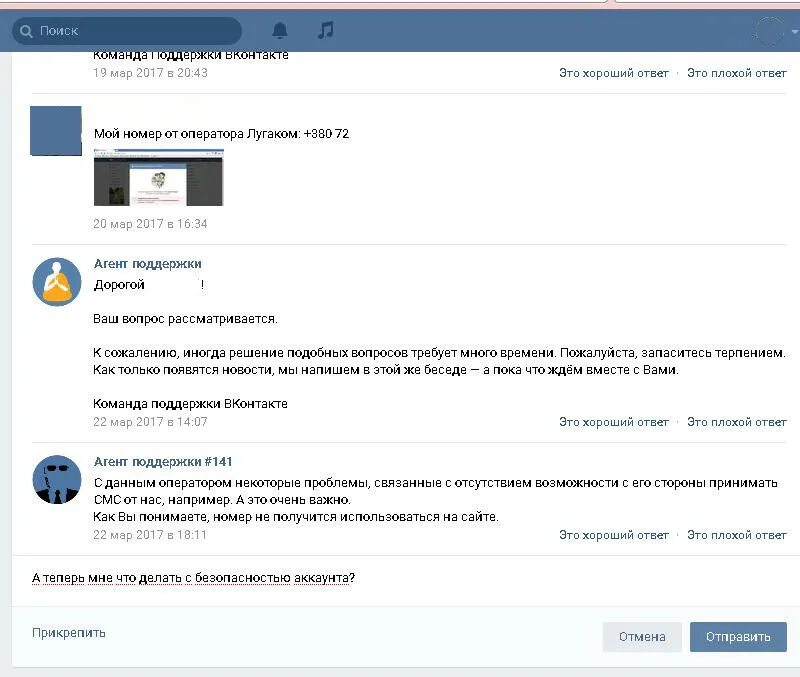The height and width of the screenshot is (677, 800).
Task: Mark 22 мар 14:07 reply as good answer
Action: [613, 422]
